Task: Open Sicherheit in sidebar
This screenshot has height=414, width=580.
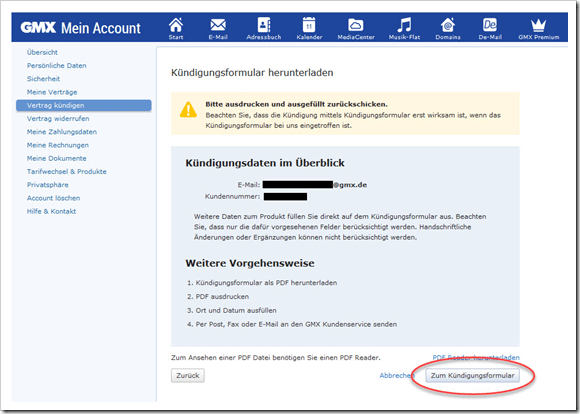Action: click(x=43, y=79)
